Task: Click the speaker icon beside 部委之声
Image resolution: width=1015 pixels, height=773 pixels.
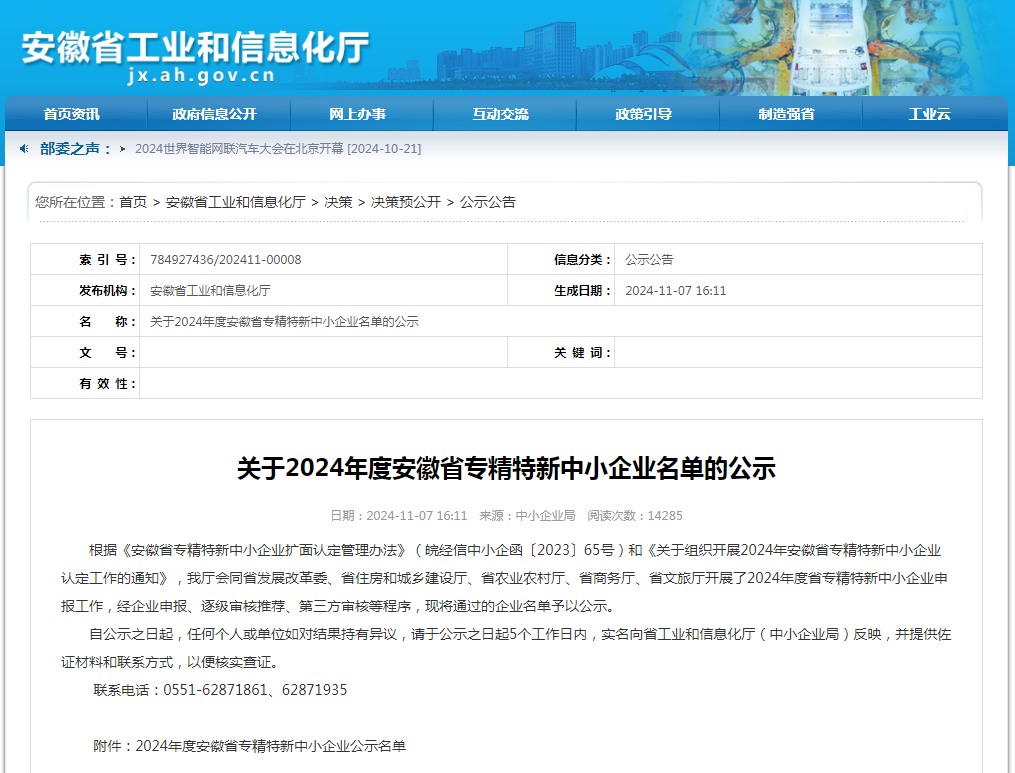Action: coord(24,149)
